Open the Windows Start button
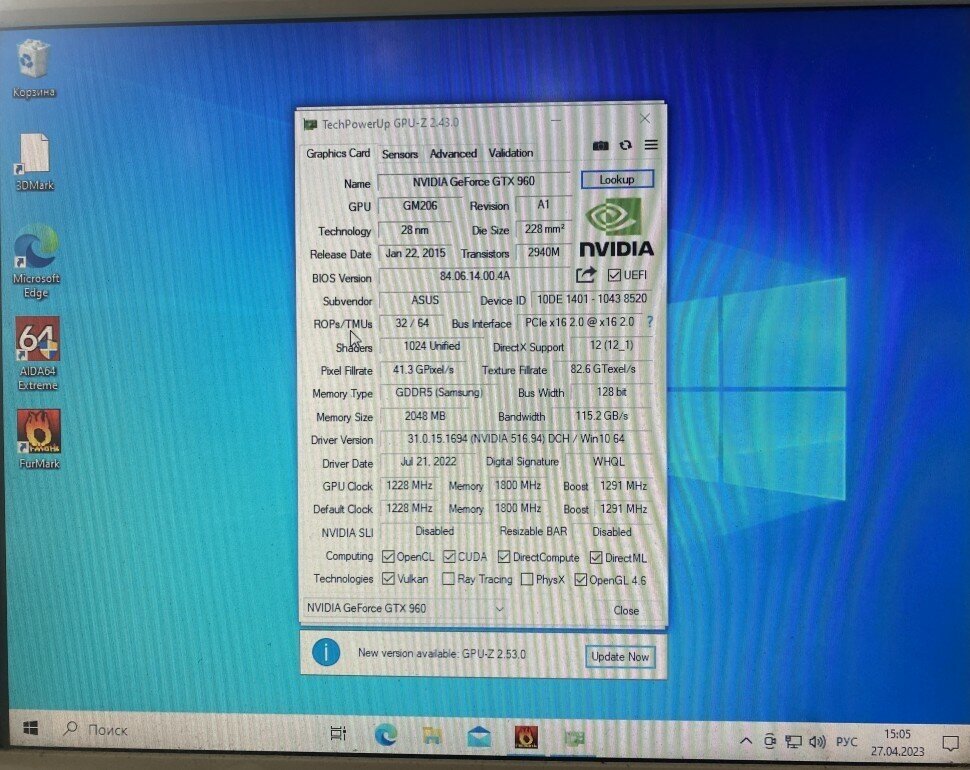 click(x=31, y=728)
